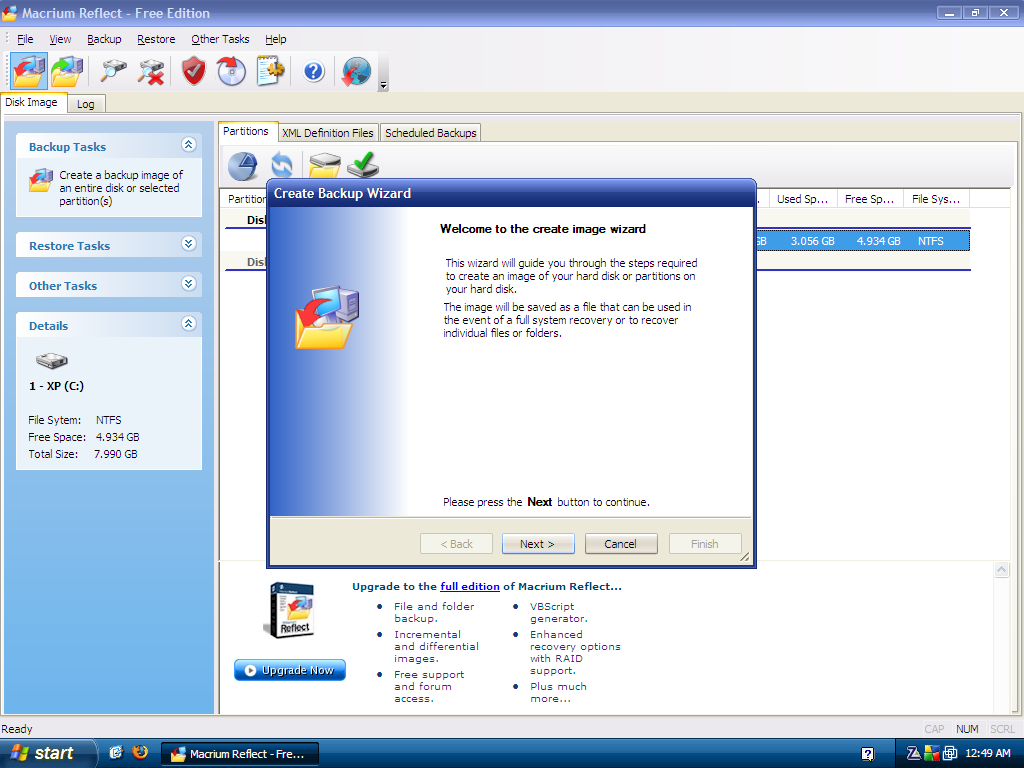
Task: Expand the Other Tasks panel
Action: pyautogui.click(x=189, y=284)
